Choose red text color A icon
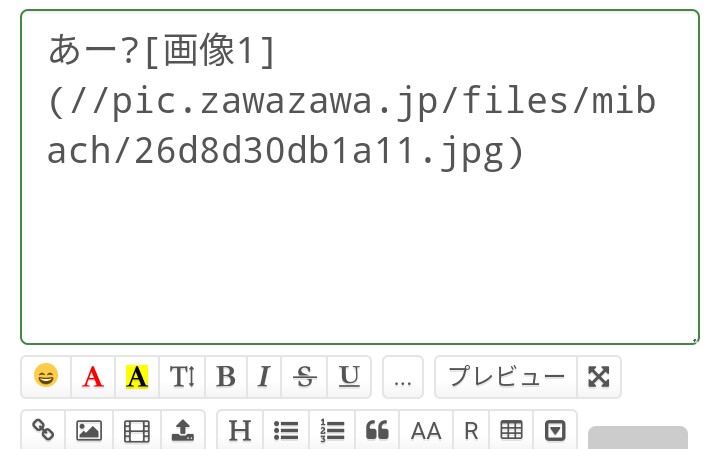This screenshot has width=720, height=449. click(93, 376)
